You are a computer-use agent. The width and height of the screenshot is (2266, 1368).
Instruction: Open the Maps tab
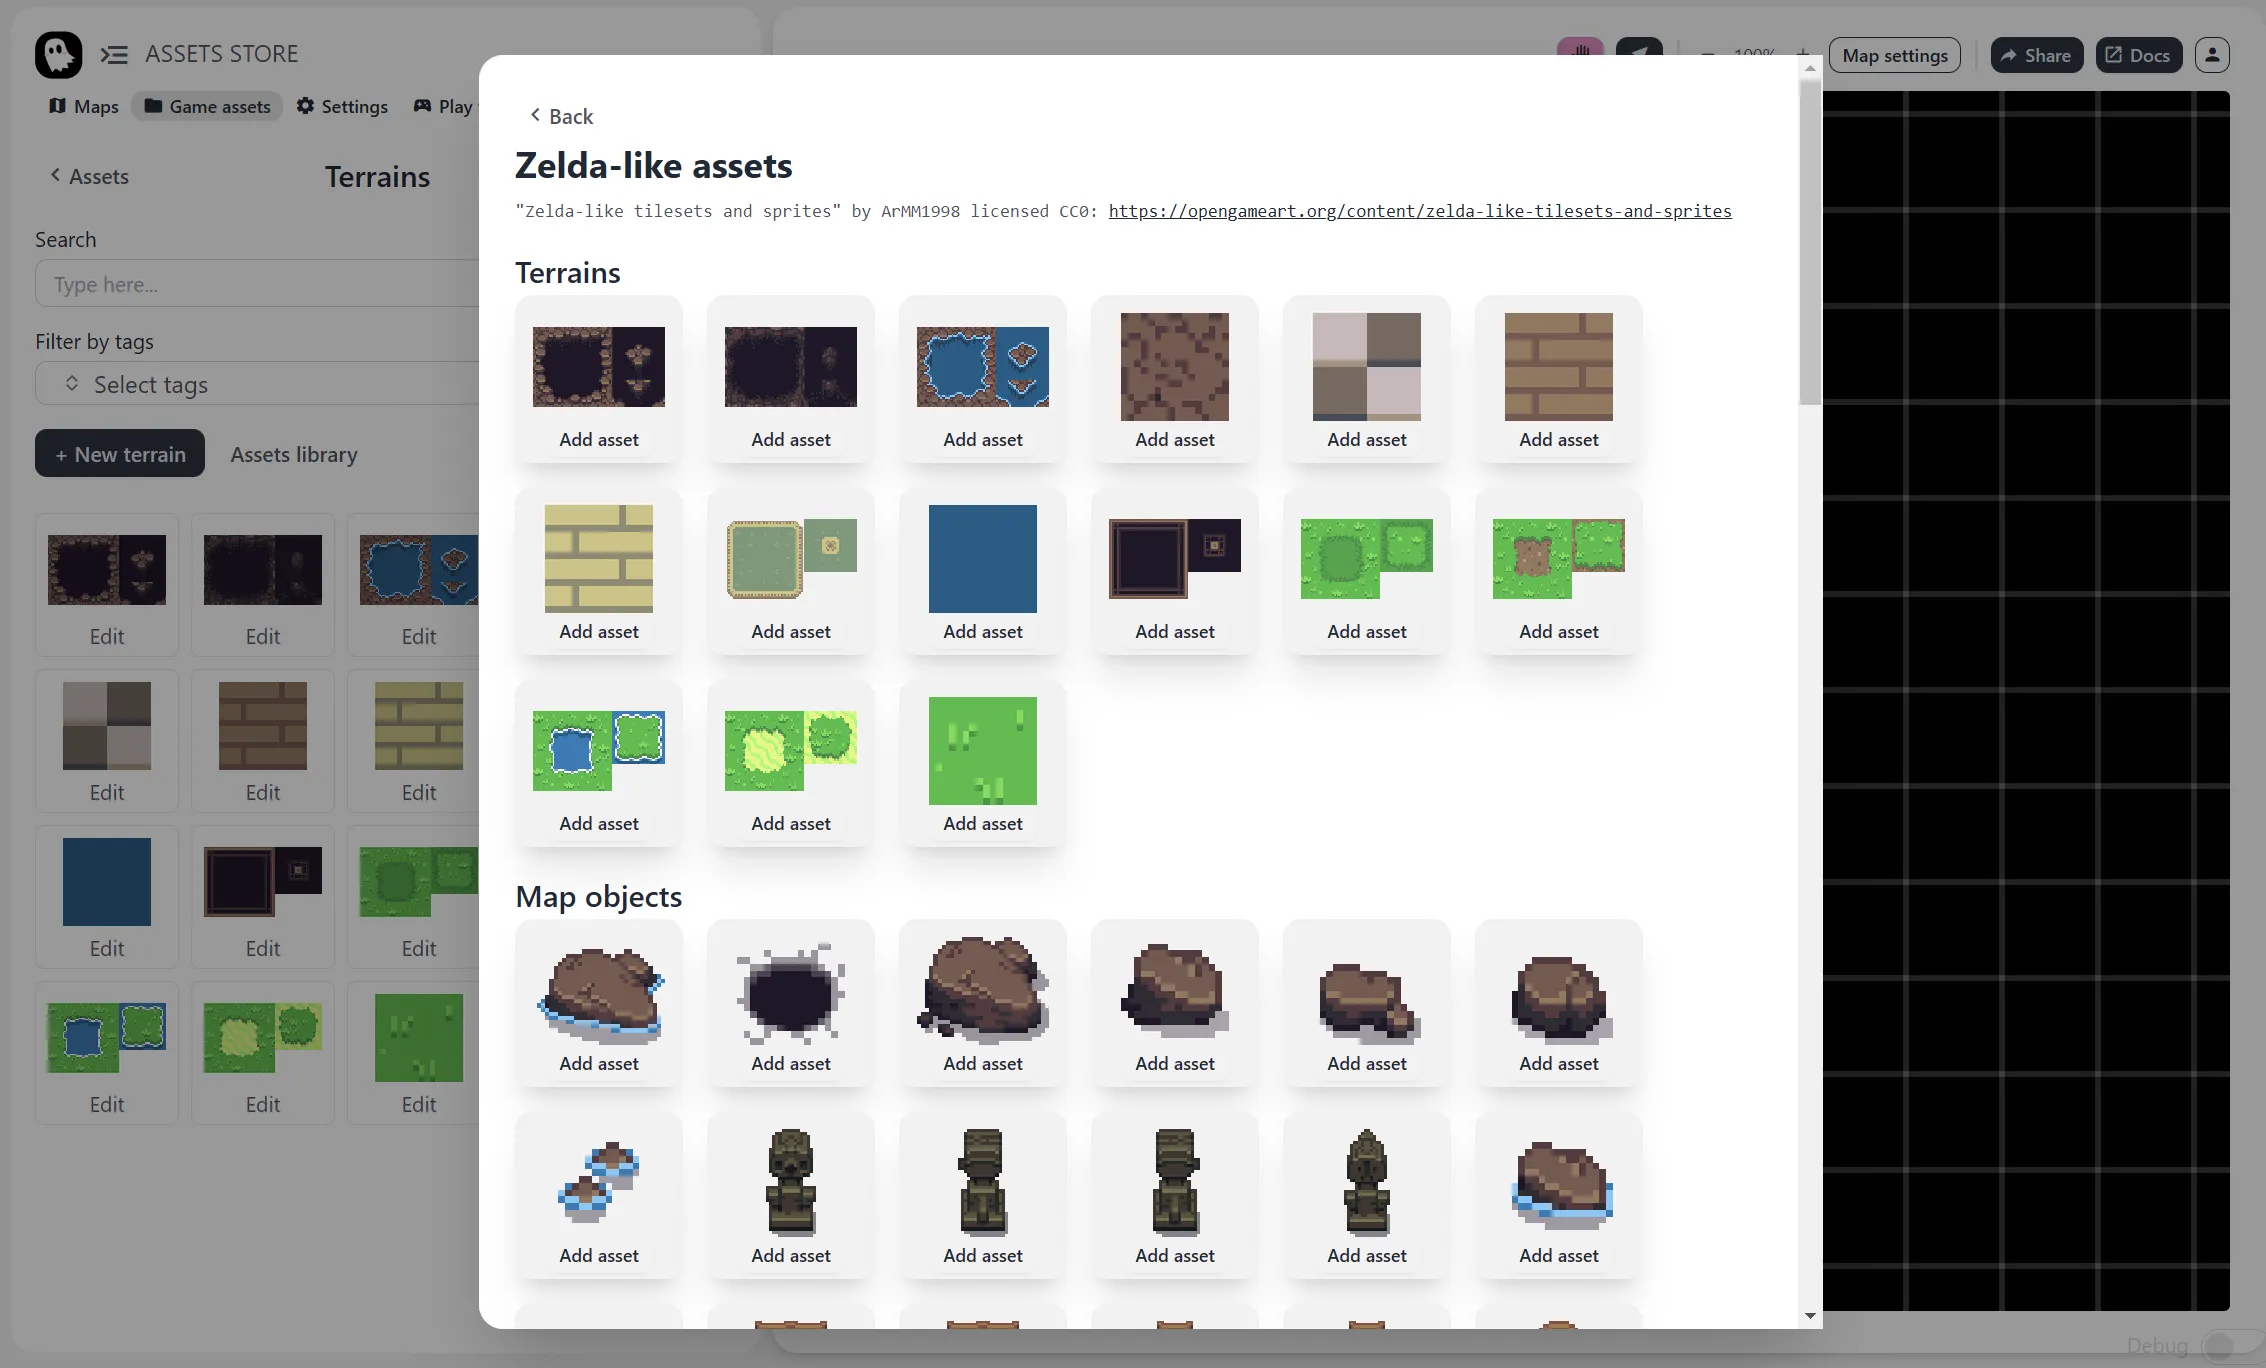coord(84,106)
